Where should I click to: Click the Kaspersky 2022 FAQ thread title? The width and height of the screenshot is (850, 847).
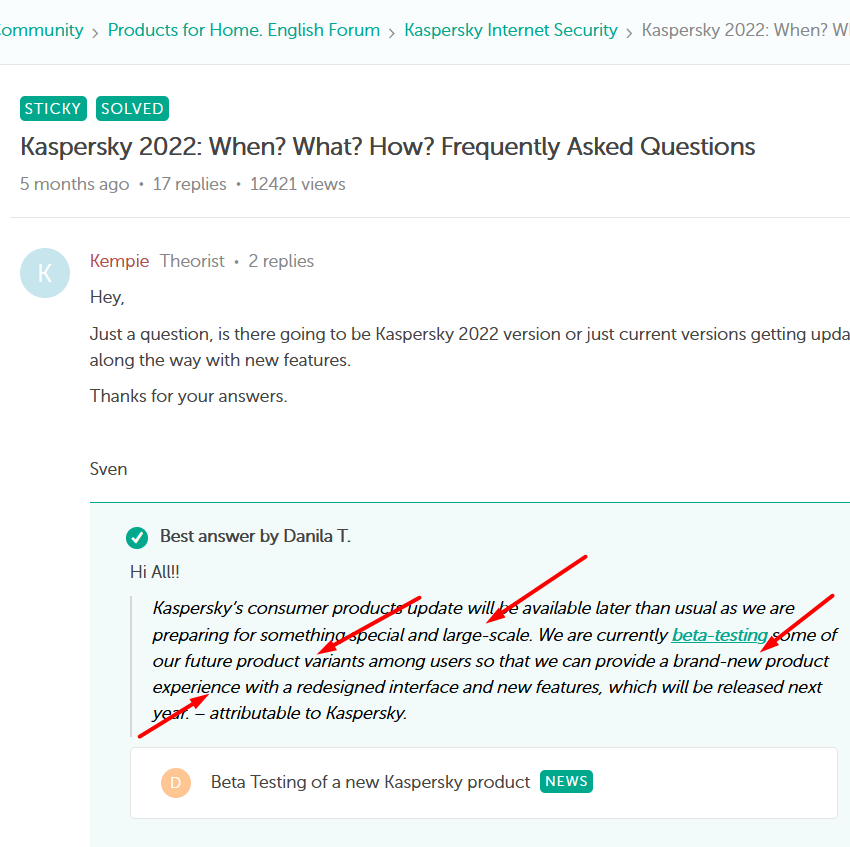pos(387,147)
